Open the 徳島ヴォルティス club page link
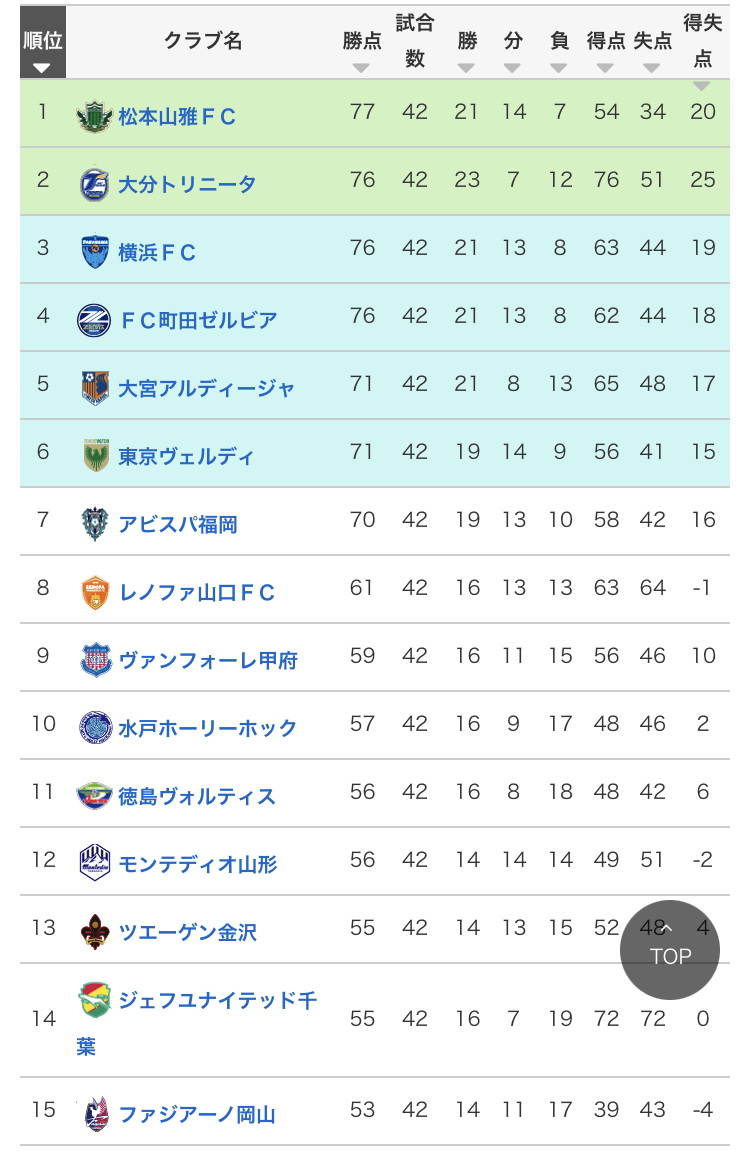The image size is (750, 1151). point(197,796)
